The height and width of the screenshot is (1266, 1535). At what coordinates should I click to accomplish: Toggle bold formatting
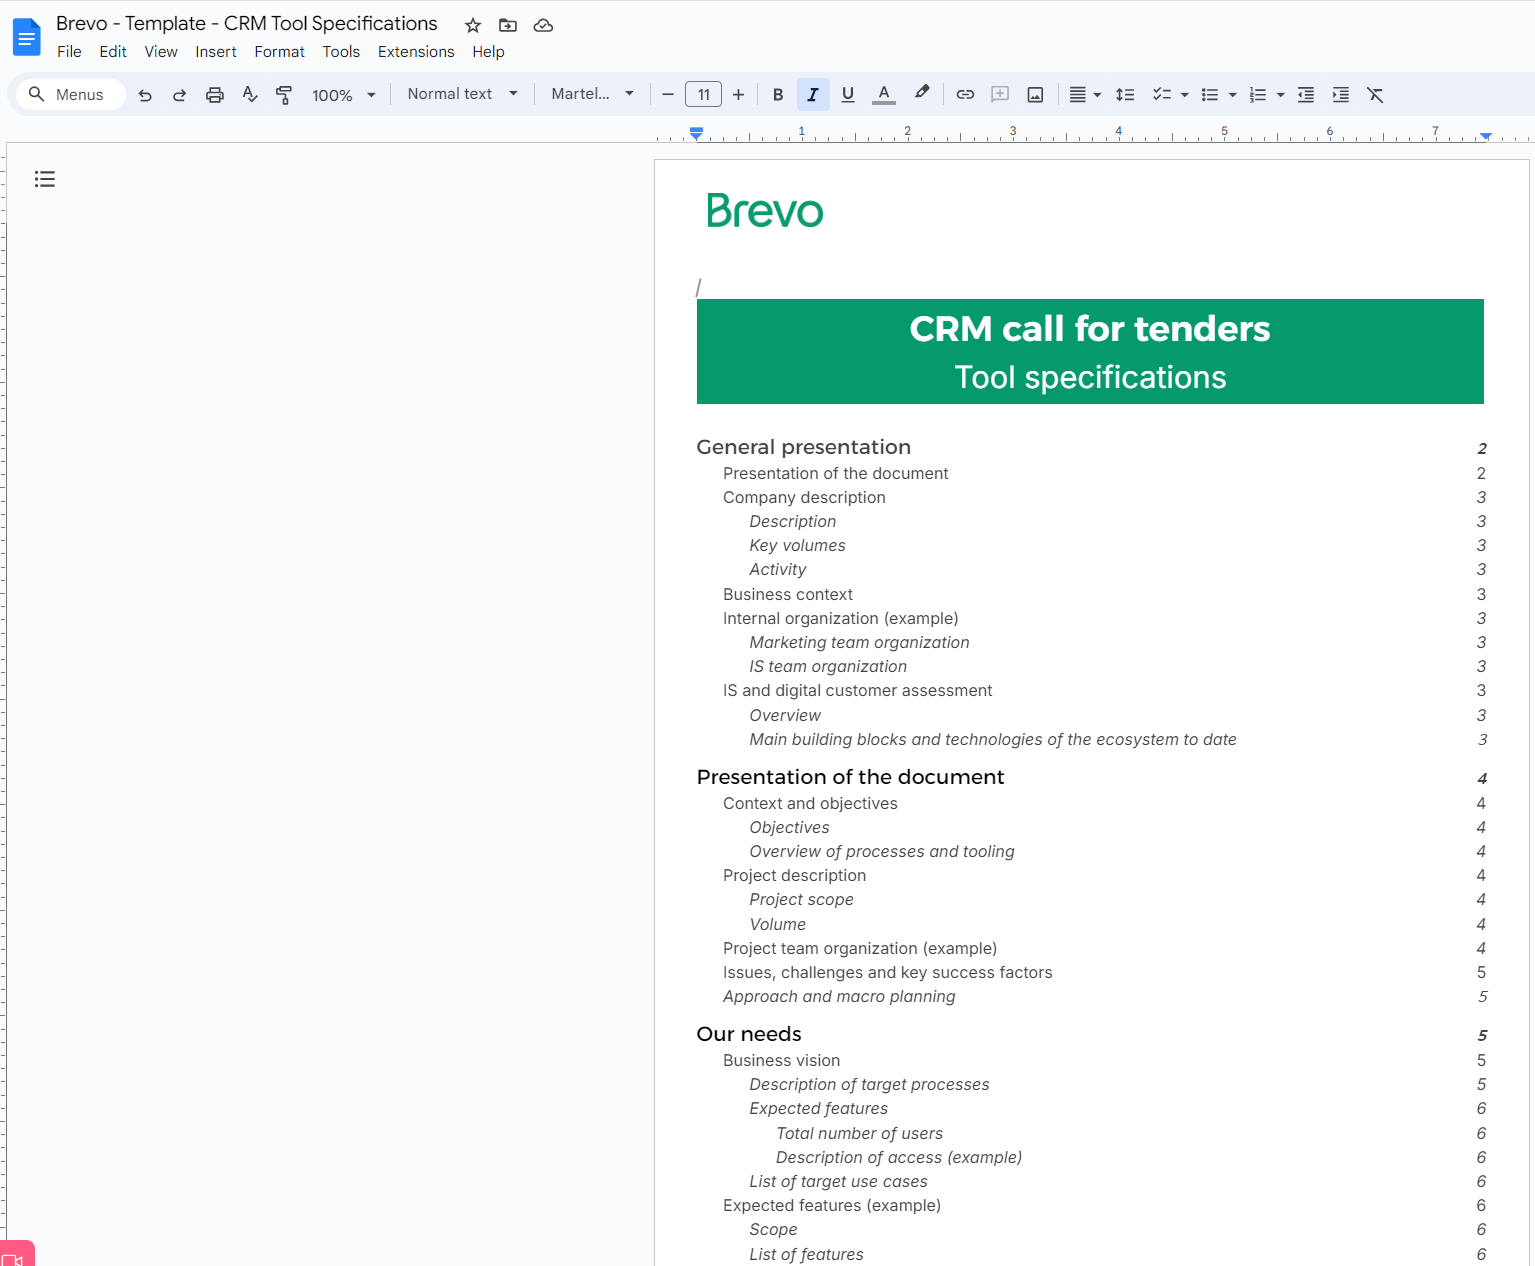778,95
